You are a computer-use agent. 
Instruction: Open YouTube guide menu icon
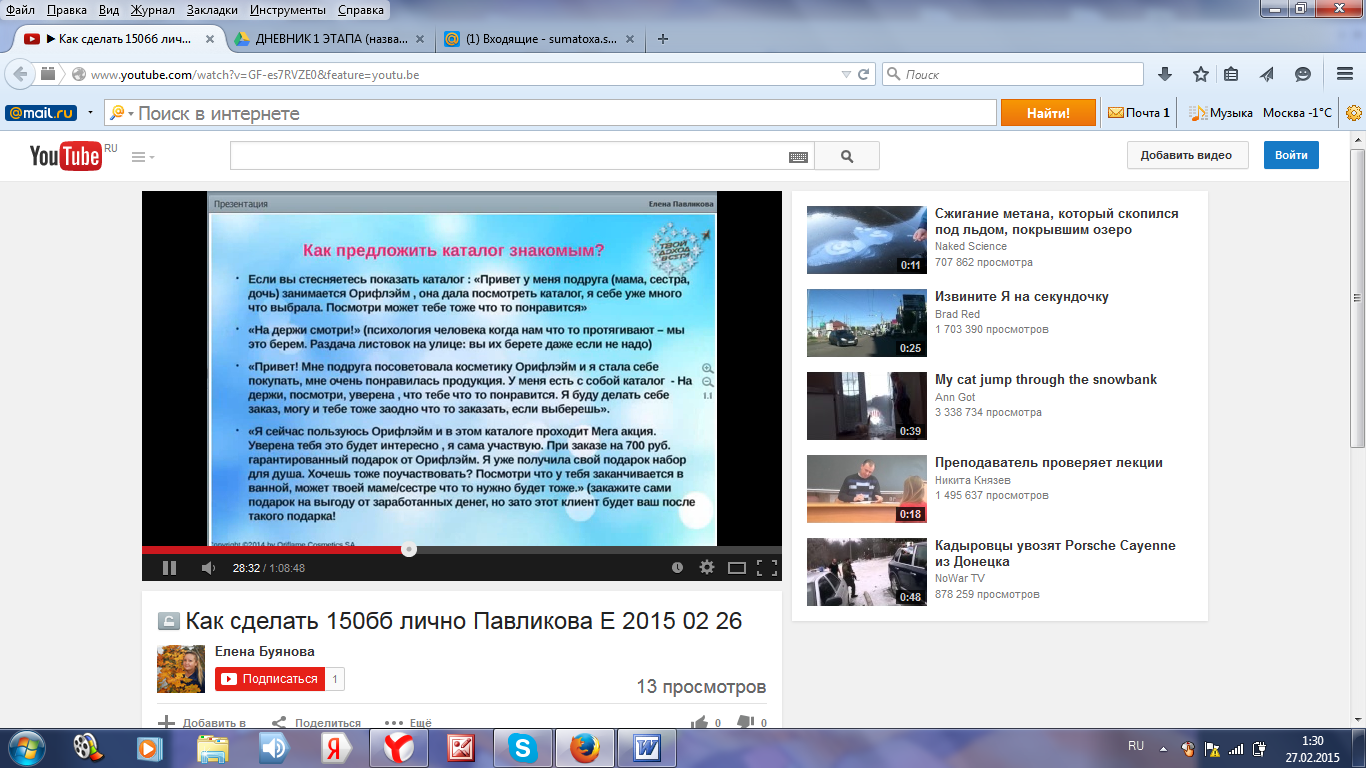[143, 157]
